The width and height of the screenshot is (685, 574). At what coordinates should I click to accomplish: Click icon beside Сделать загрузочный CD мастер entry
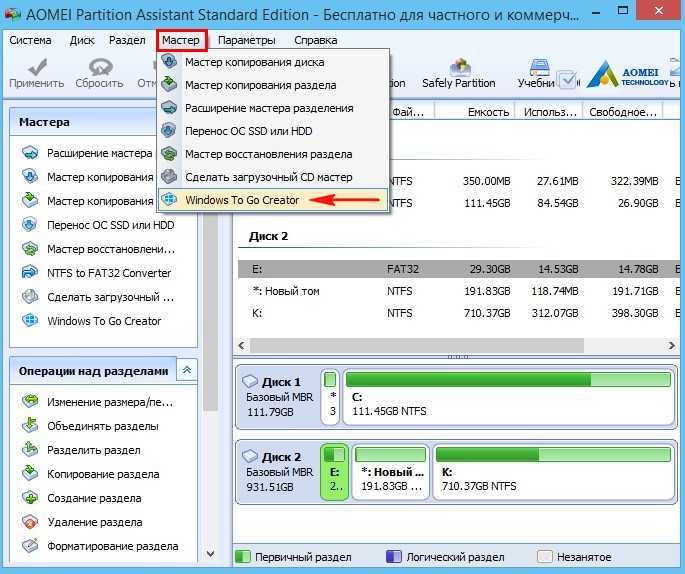pyautogui.click(x=169, y=176)
